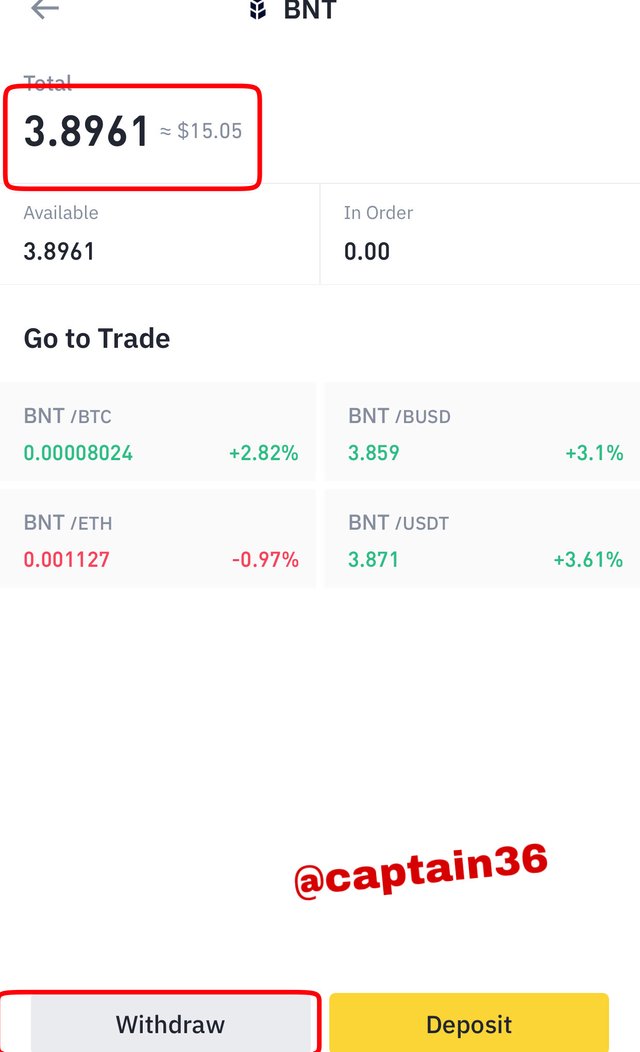This screenshot has width=640, height=1052.
Task: Open the BNT/BUSD trading pair
Action: click(482, 431)
